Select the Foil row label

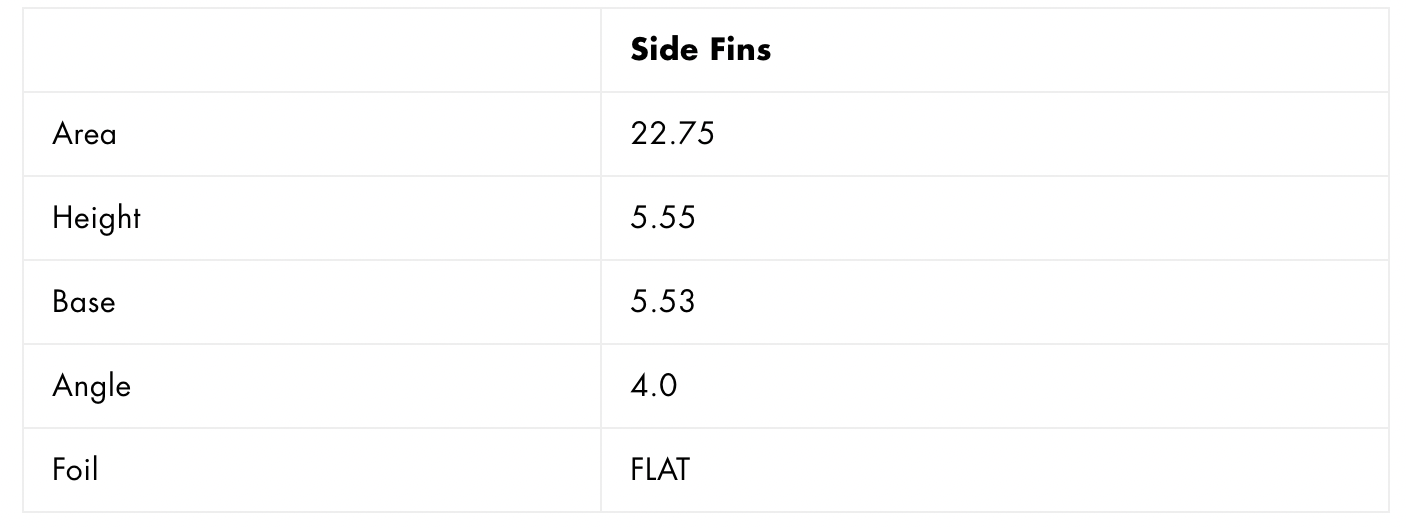click(75, 470)
